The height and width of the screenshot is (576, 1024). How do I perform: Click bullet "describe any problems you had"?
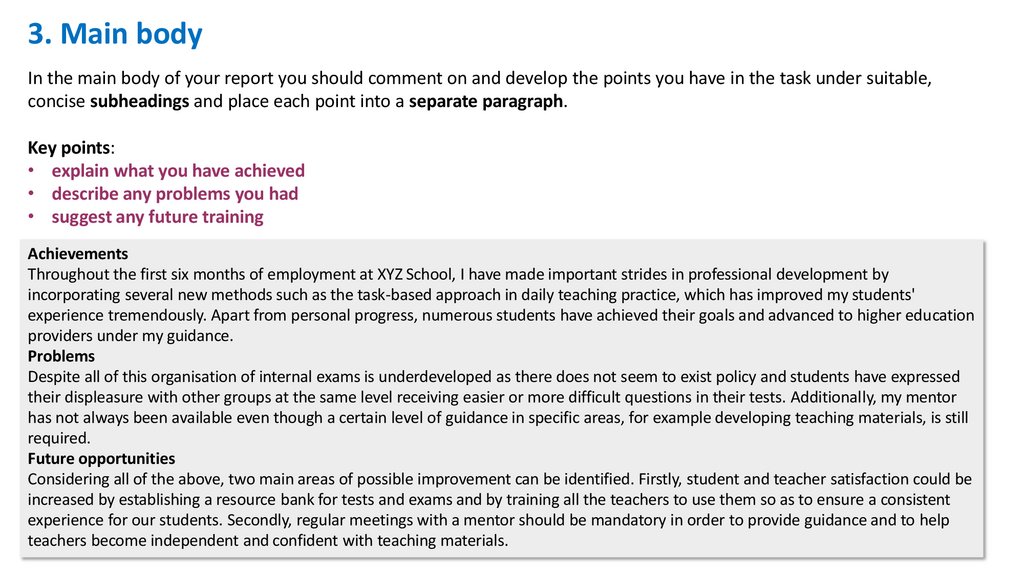(x=175, y=194)
